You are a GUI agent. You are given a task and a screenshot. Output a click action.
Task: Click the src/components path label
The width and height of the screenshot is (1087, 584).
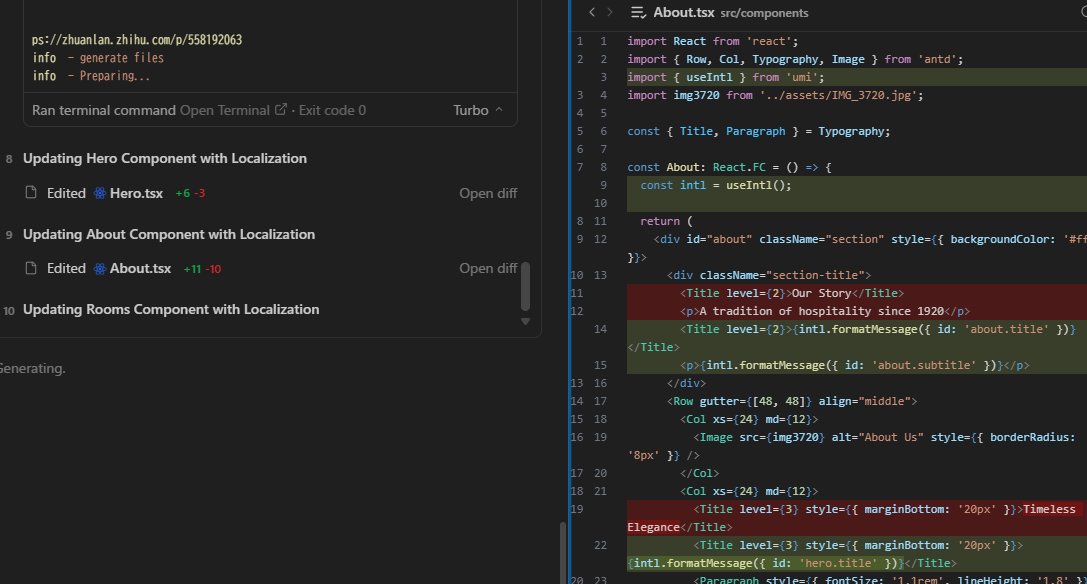(x=764, y=13)
